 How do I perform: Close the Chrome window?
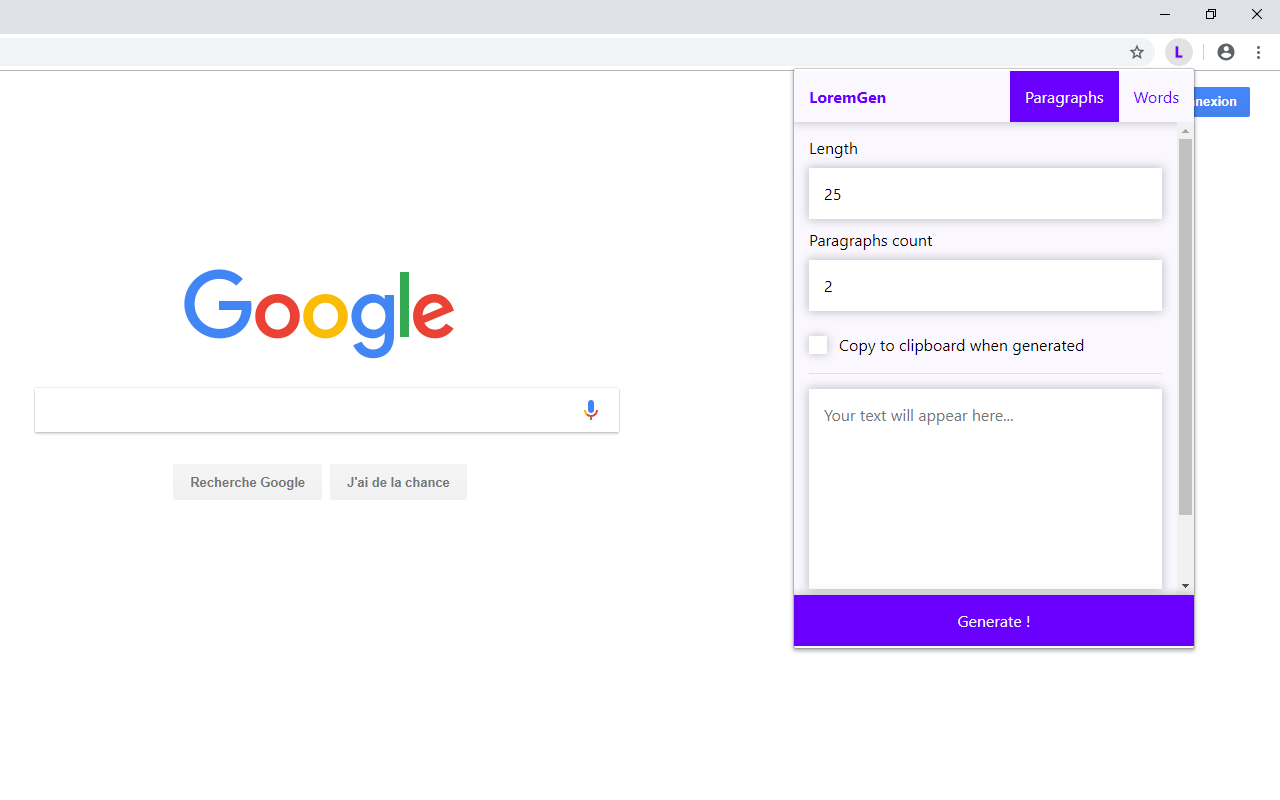click(x=1257, y=14)
